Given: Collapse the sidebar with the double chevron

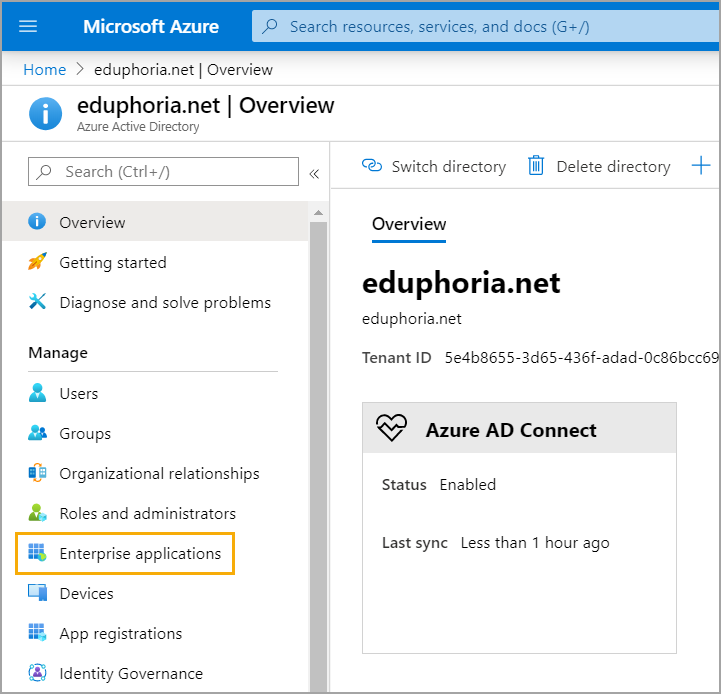Looking at the screenshot, I should point(314,174).
